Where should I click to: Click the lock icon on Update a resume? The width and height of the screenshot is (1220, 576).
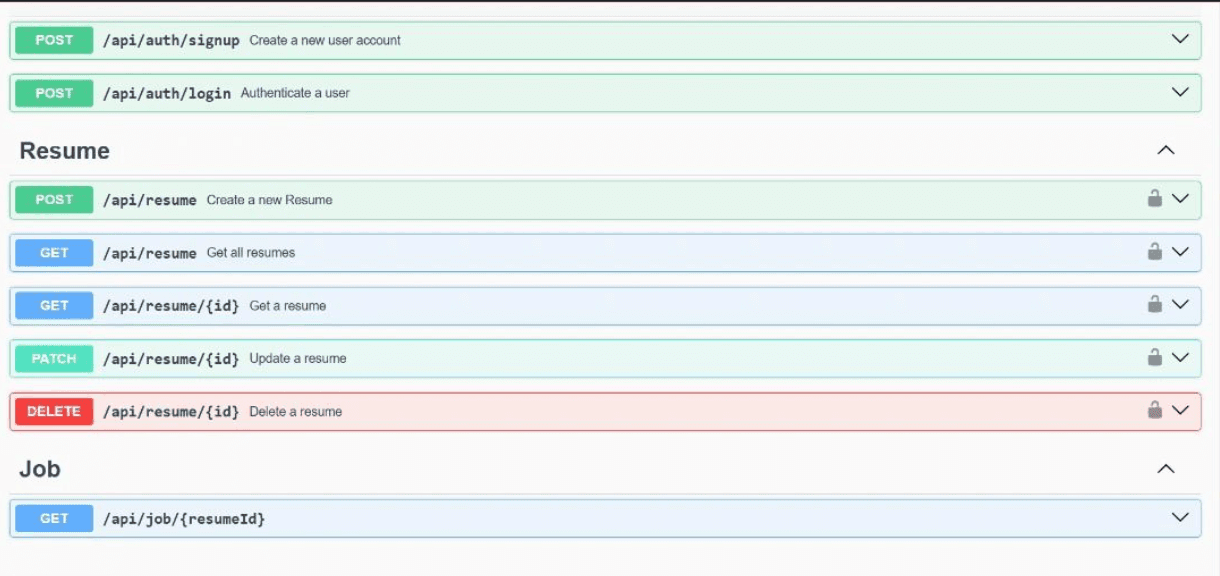[1154, 357]
